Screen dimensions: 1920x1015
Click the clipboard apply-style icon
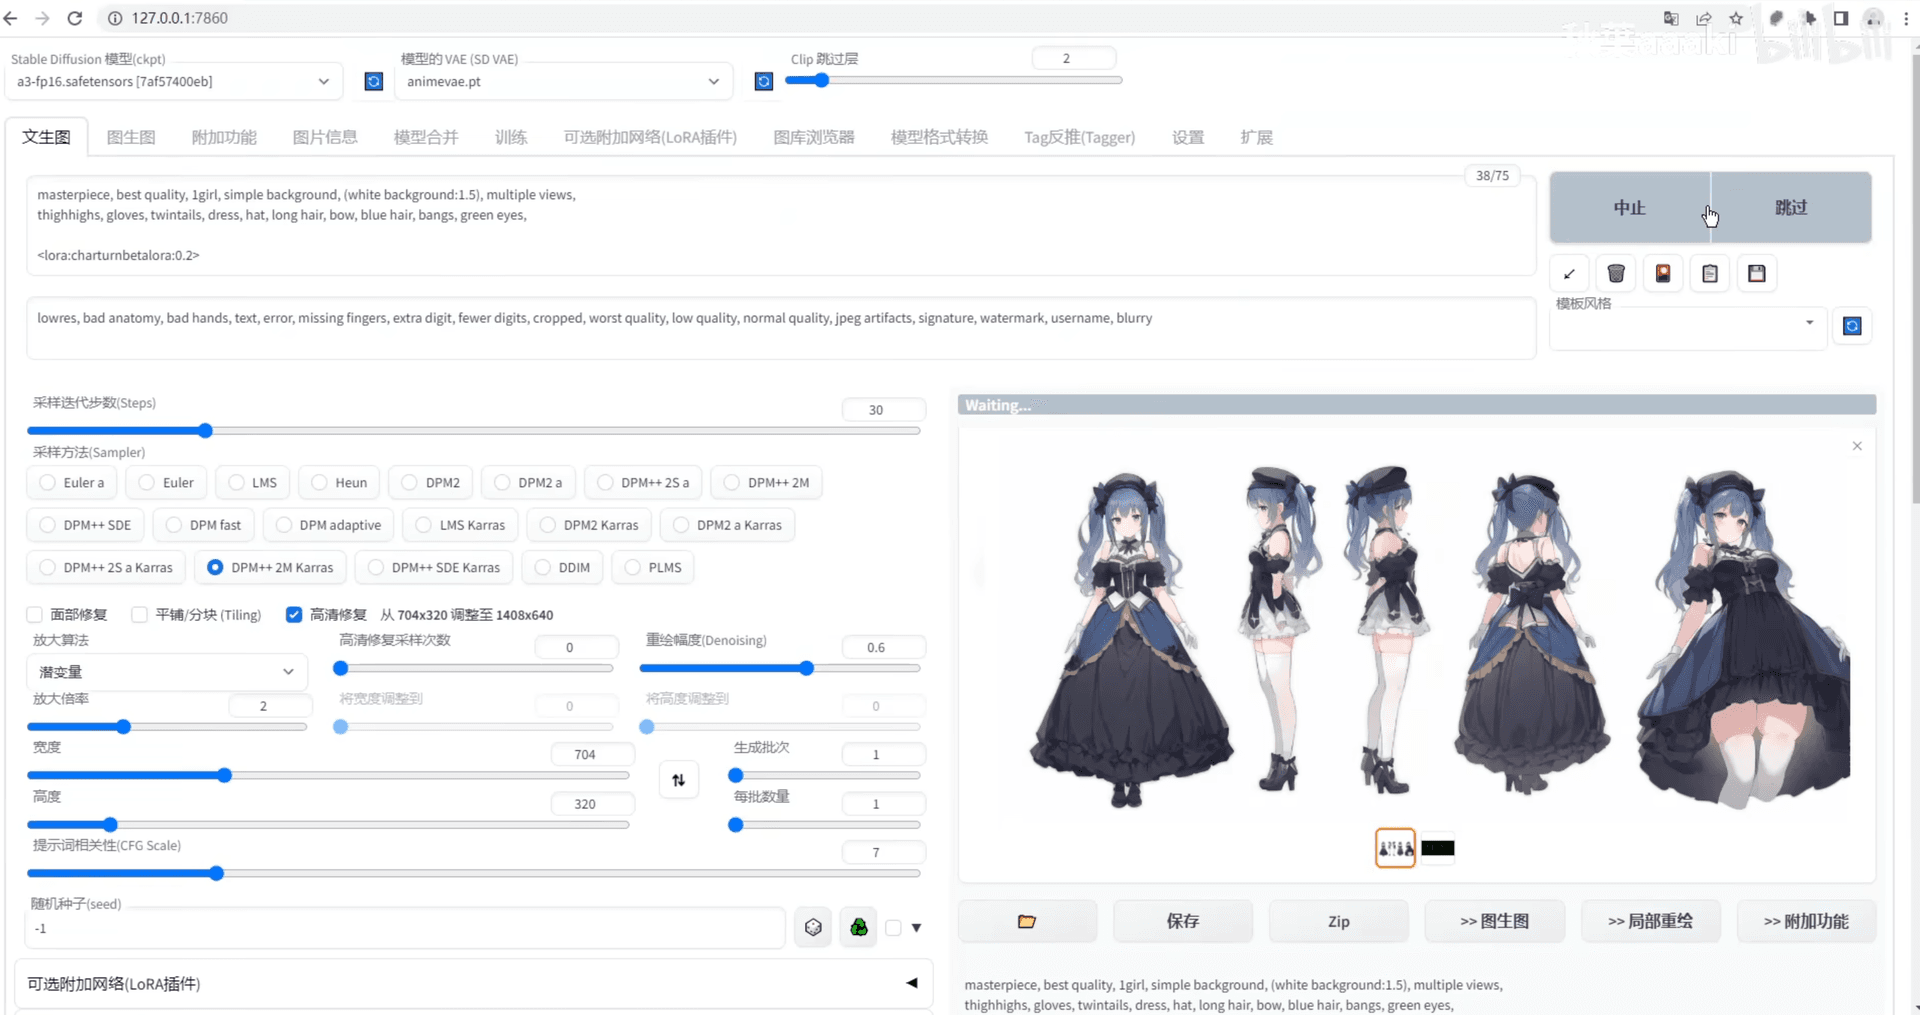click(1709, 273)
